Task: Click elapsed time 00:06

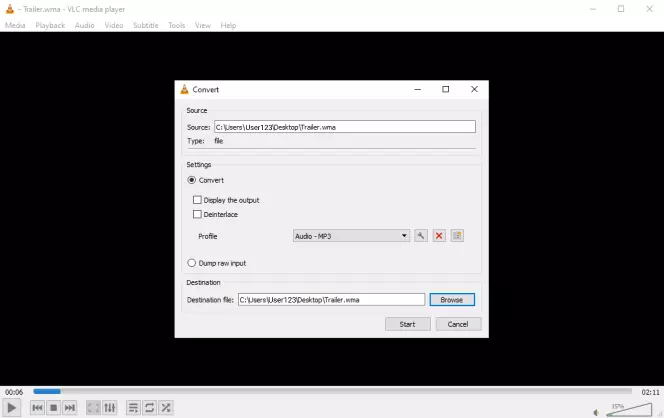Action: click(x=14, y=392)
